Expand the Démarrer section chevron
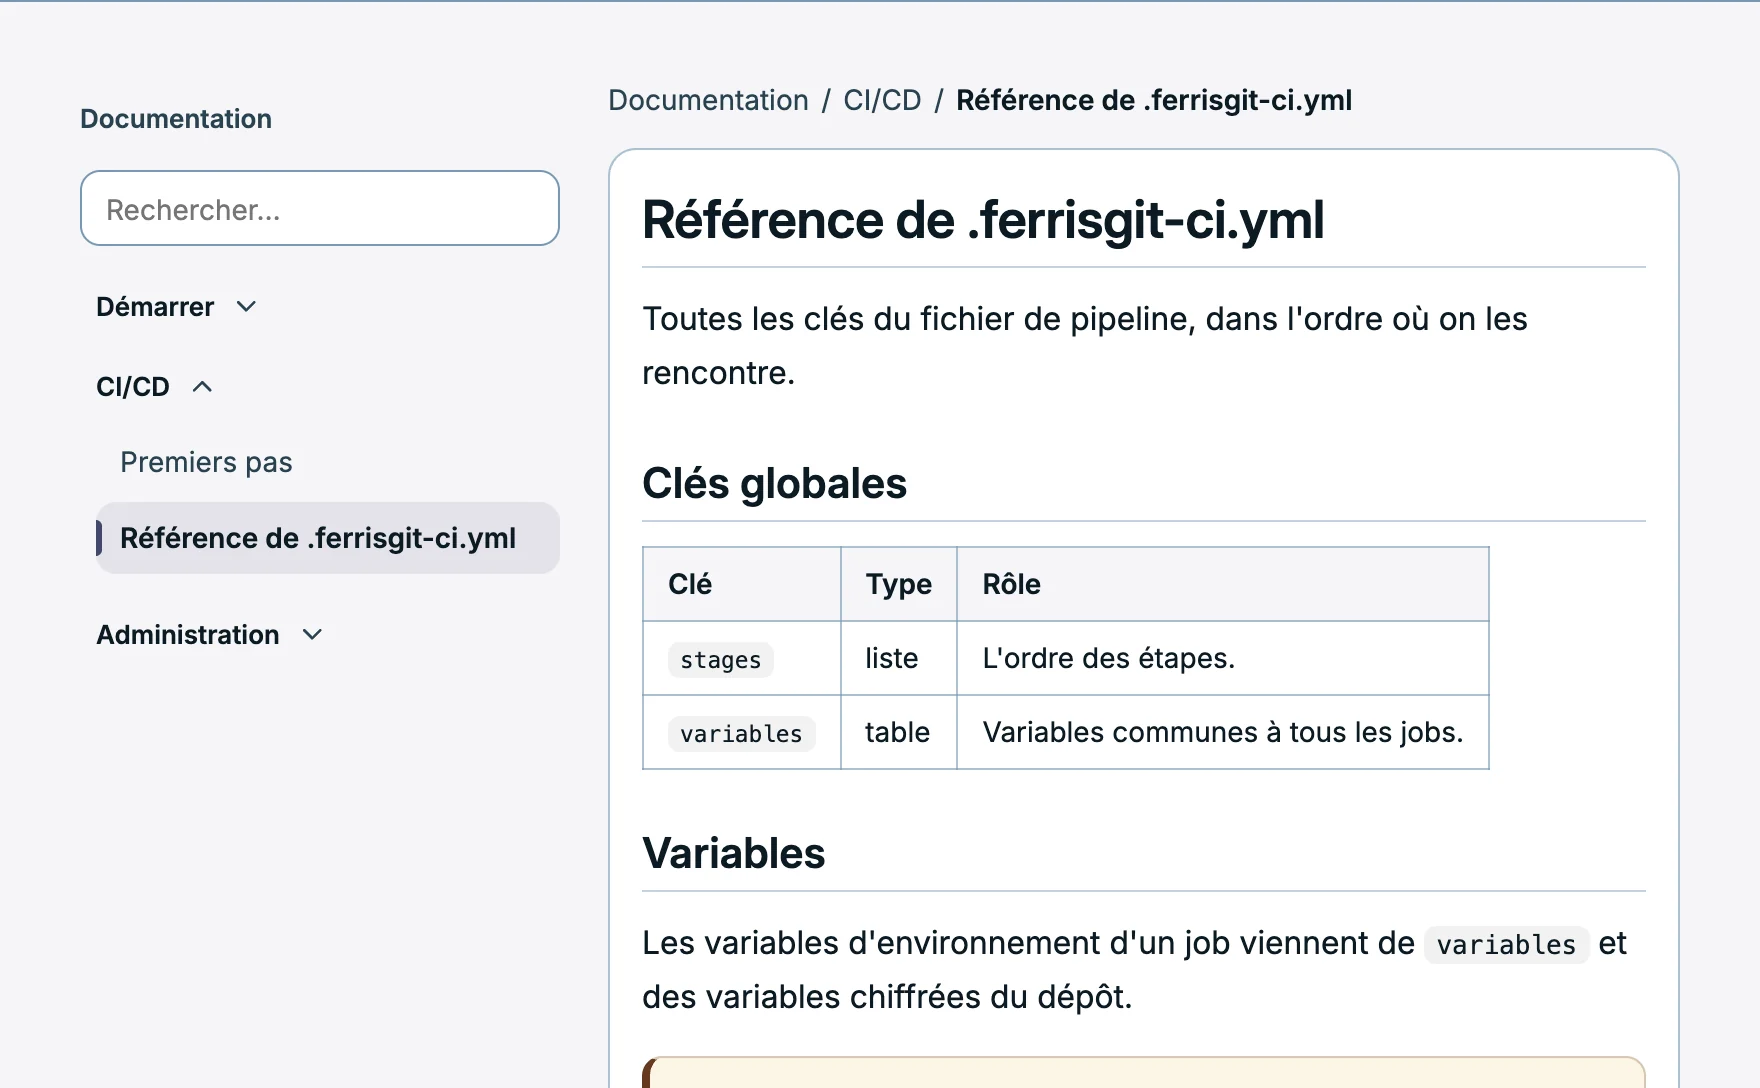The image size is (1760, 1088). [x=246, y=307]
